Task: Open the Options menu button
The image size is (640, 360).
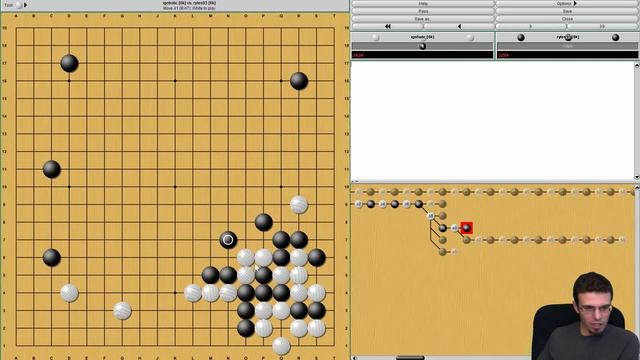Action: (x=567, y=3)
